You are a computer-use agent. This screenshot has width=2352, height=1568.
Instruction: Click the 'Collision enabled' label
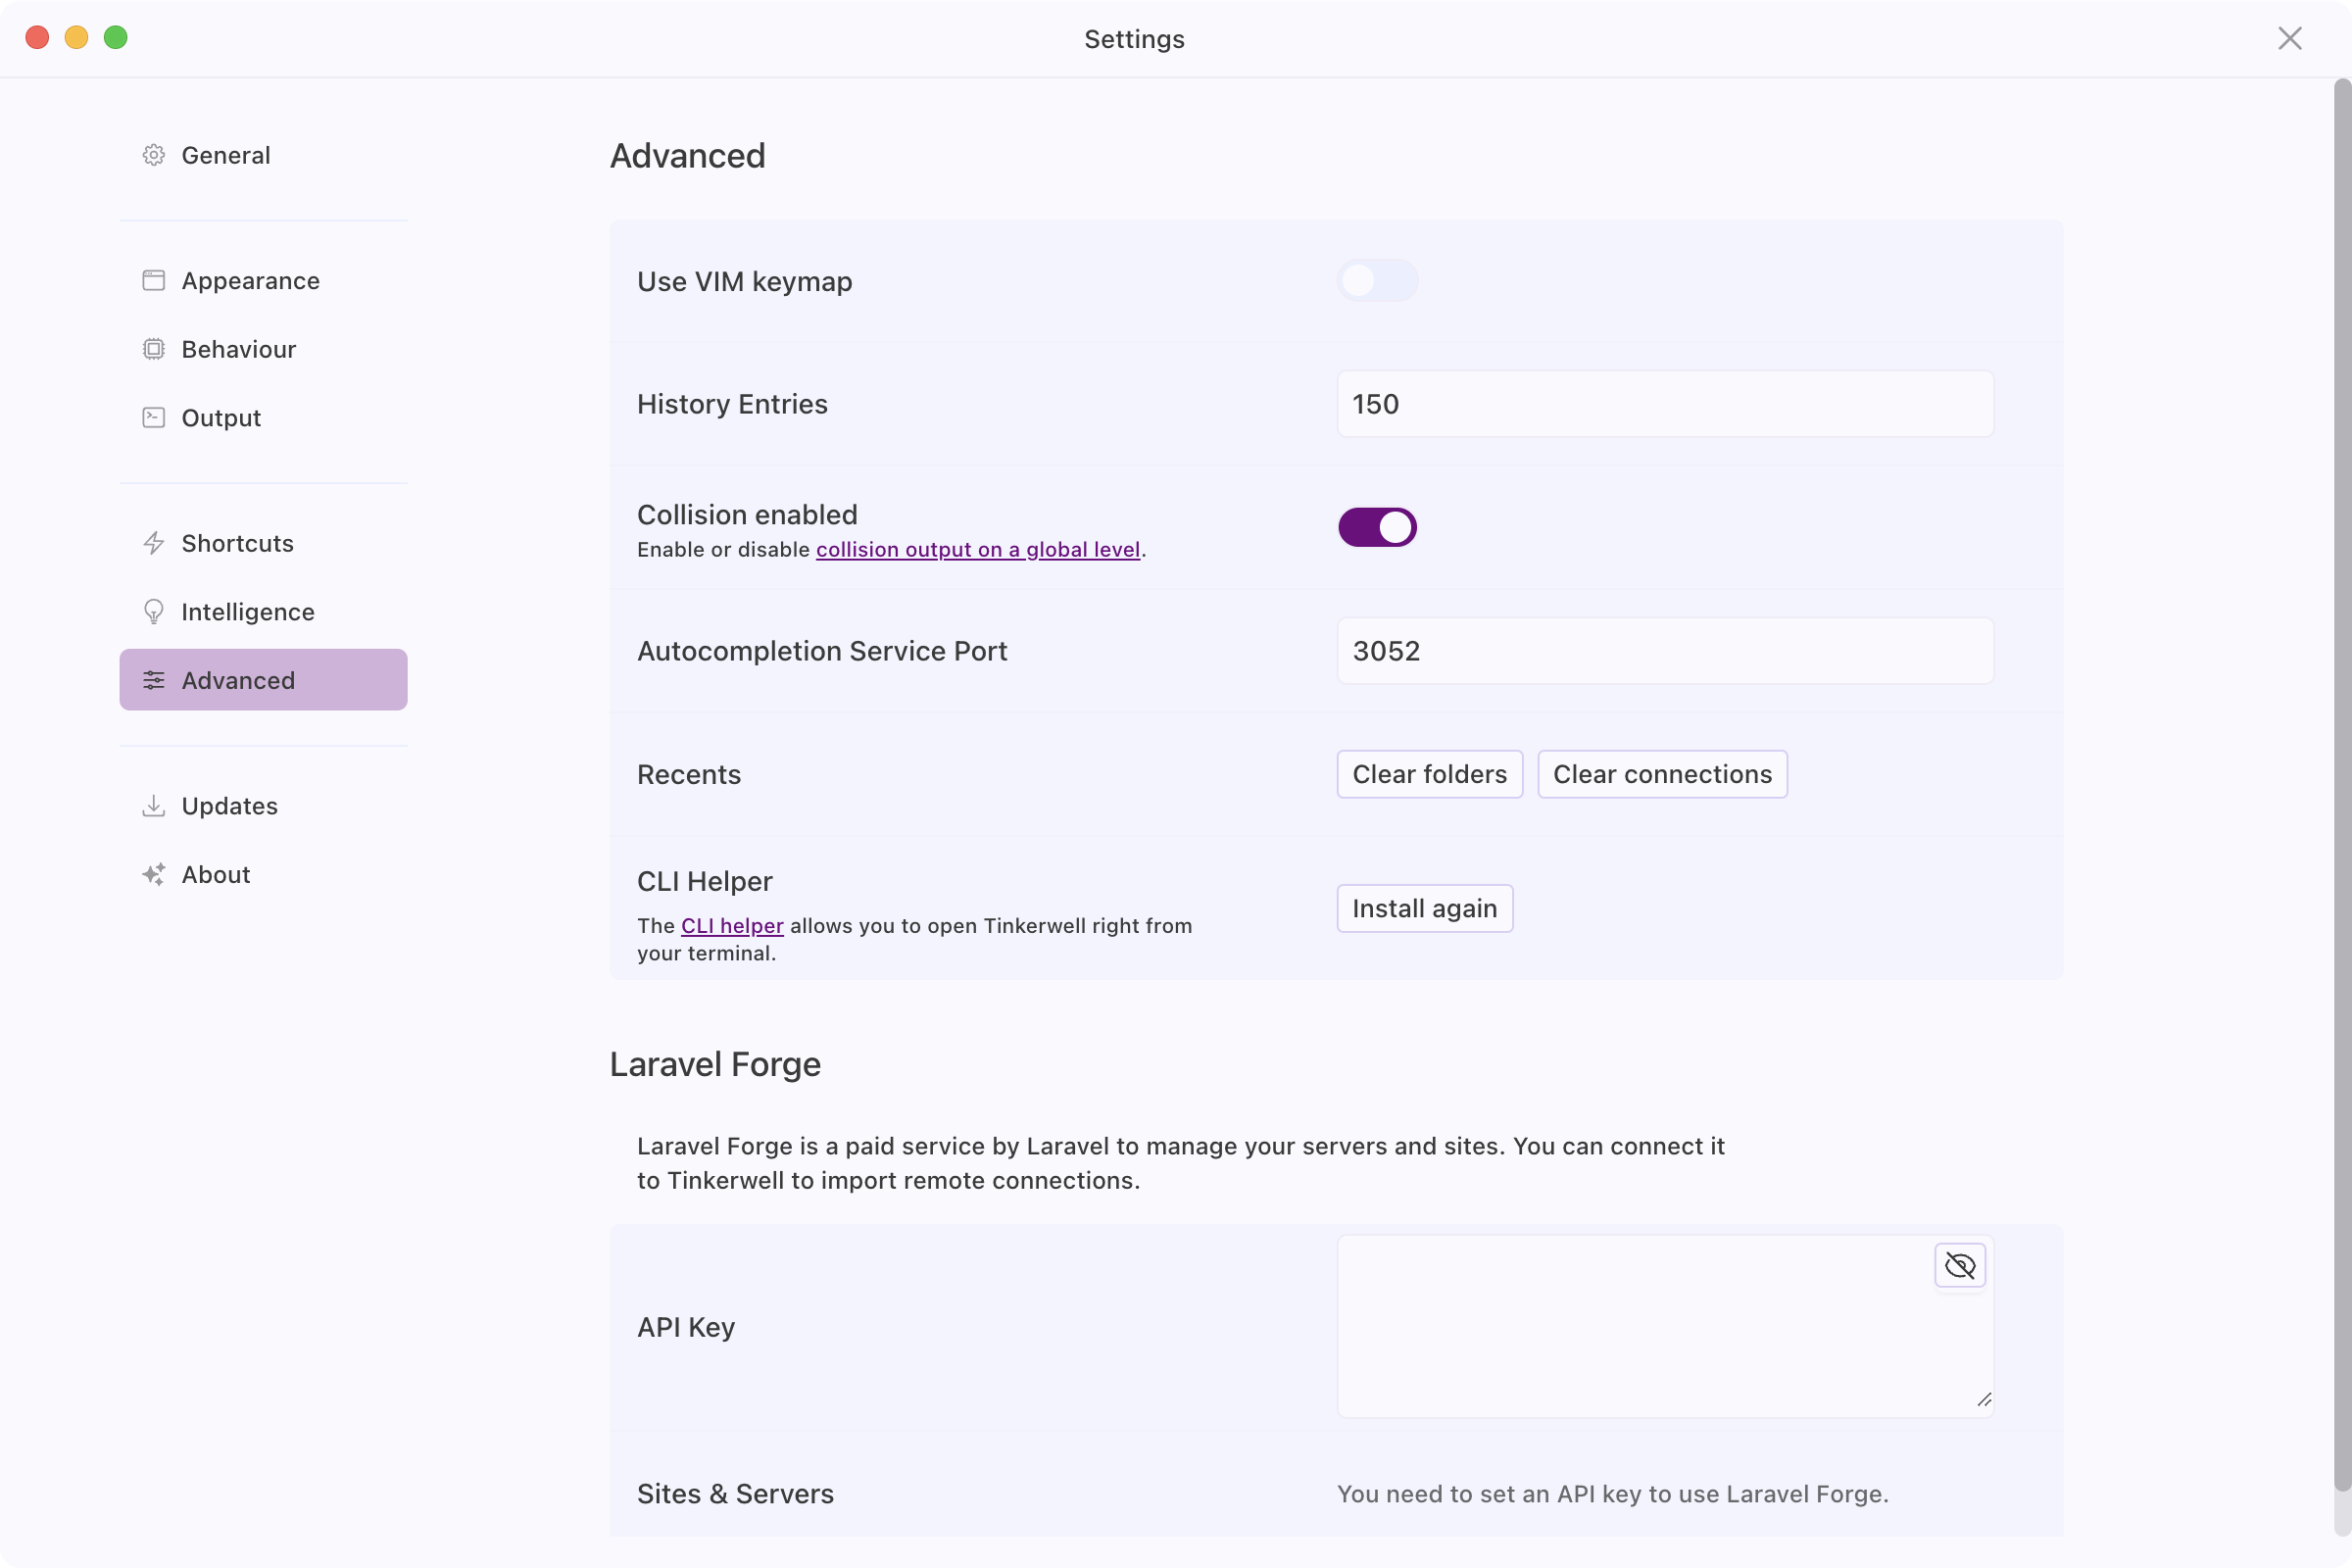[747, 515]
